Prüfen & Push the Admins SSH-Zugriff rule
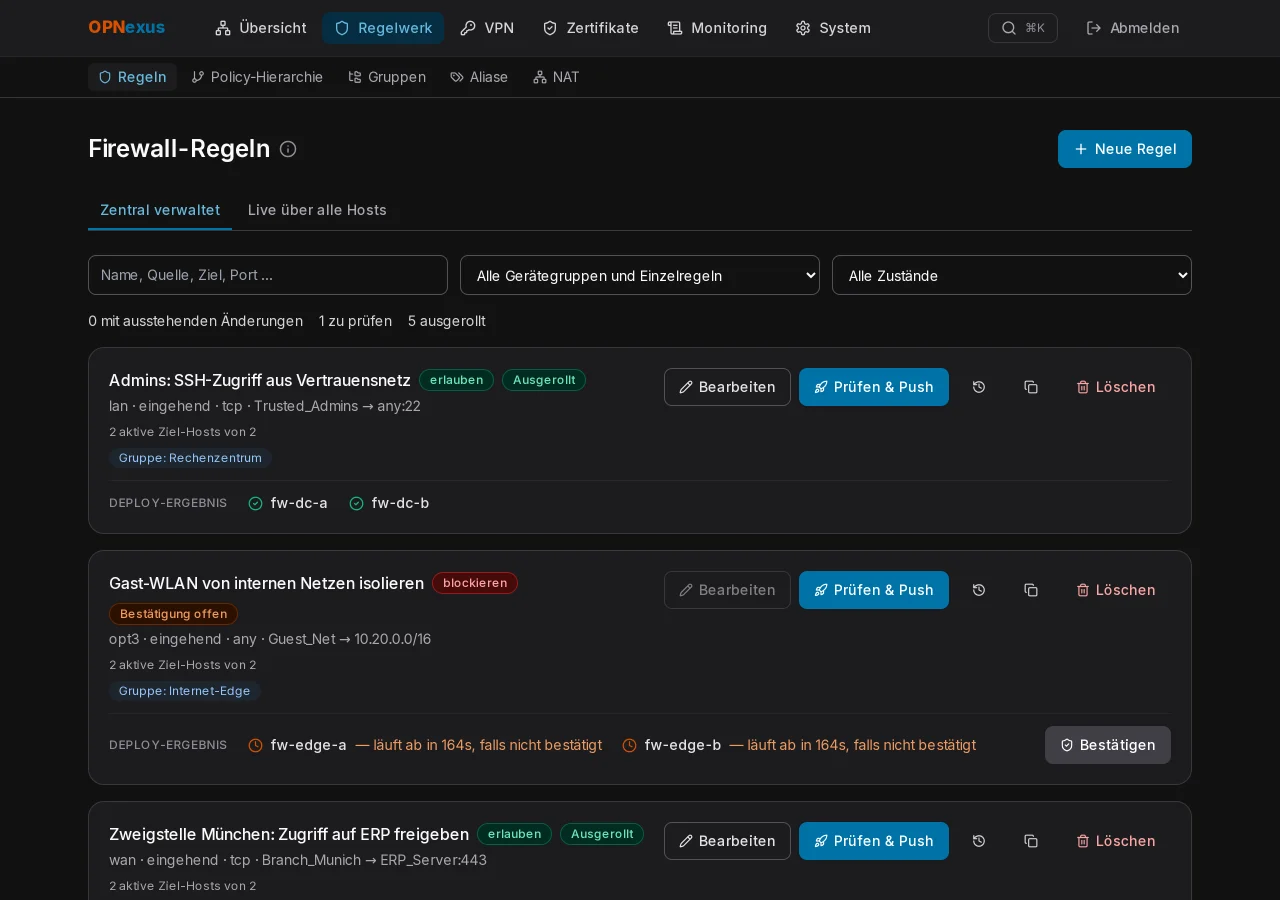The width and height of the screenshot is (1280, 900). tap(874, 387)
